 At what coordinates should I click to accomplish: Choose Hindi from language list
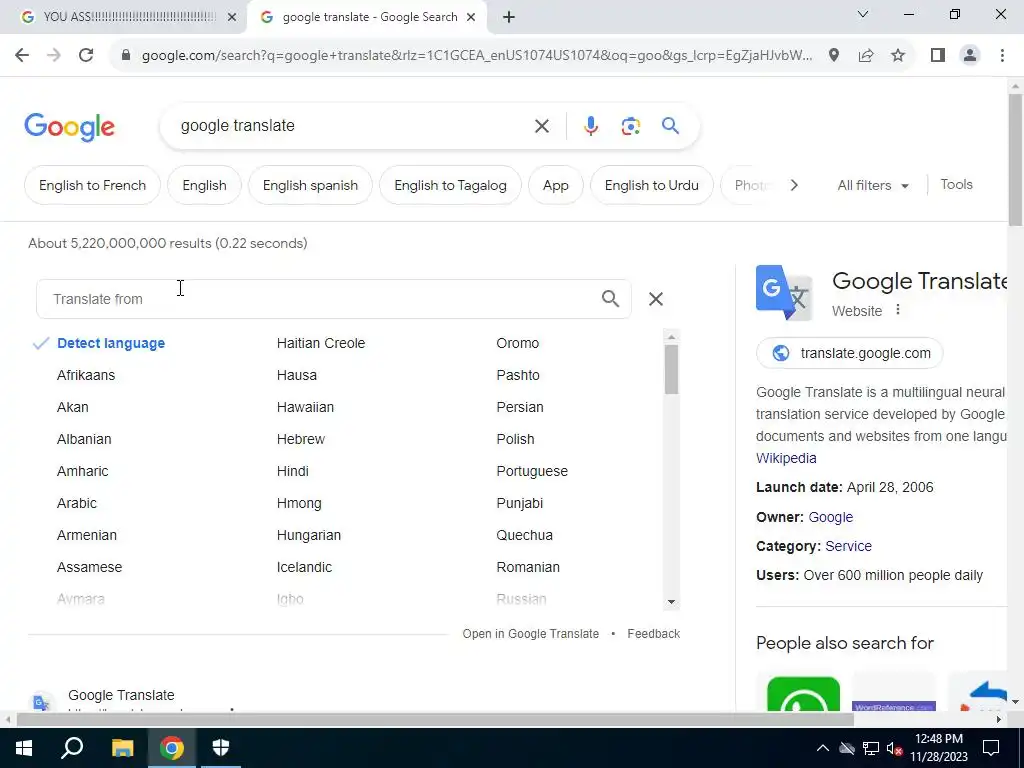293,472
